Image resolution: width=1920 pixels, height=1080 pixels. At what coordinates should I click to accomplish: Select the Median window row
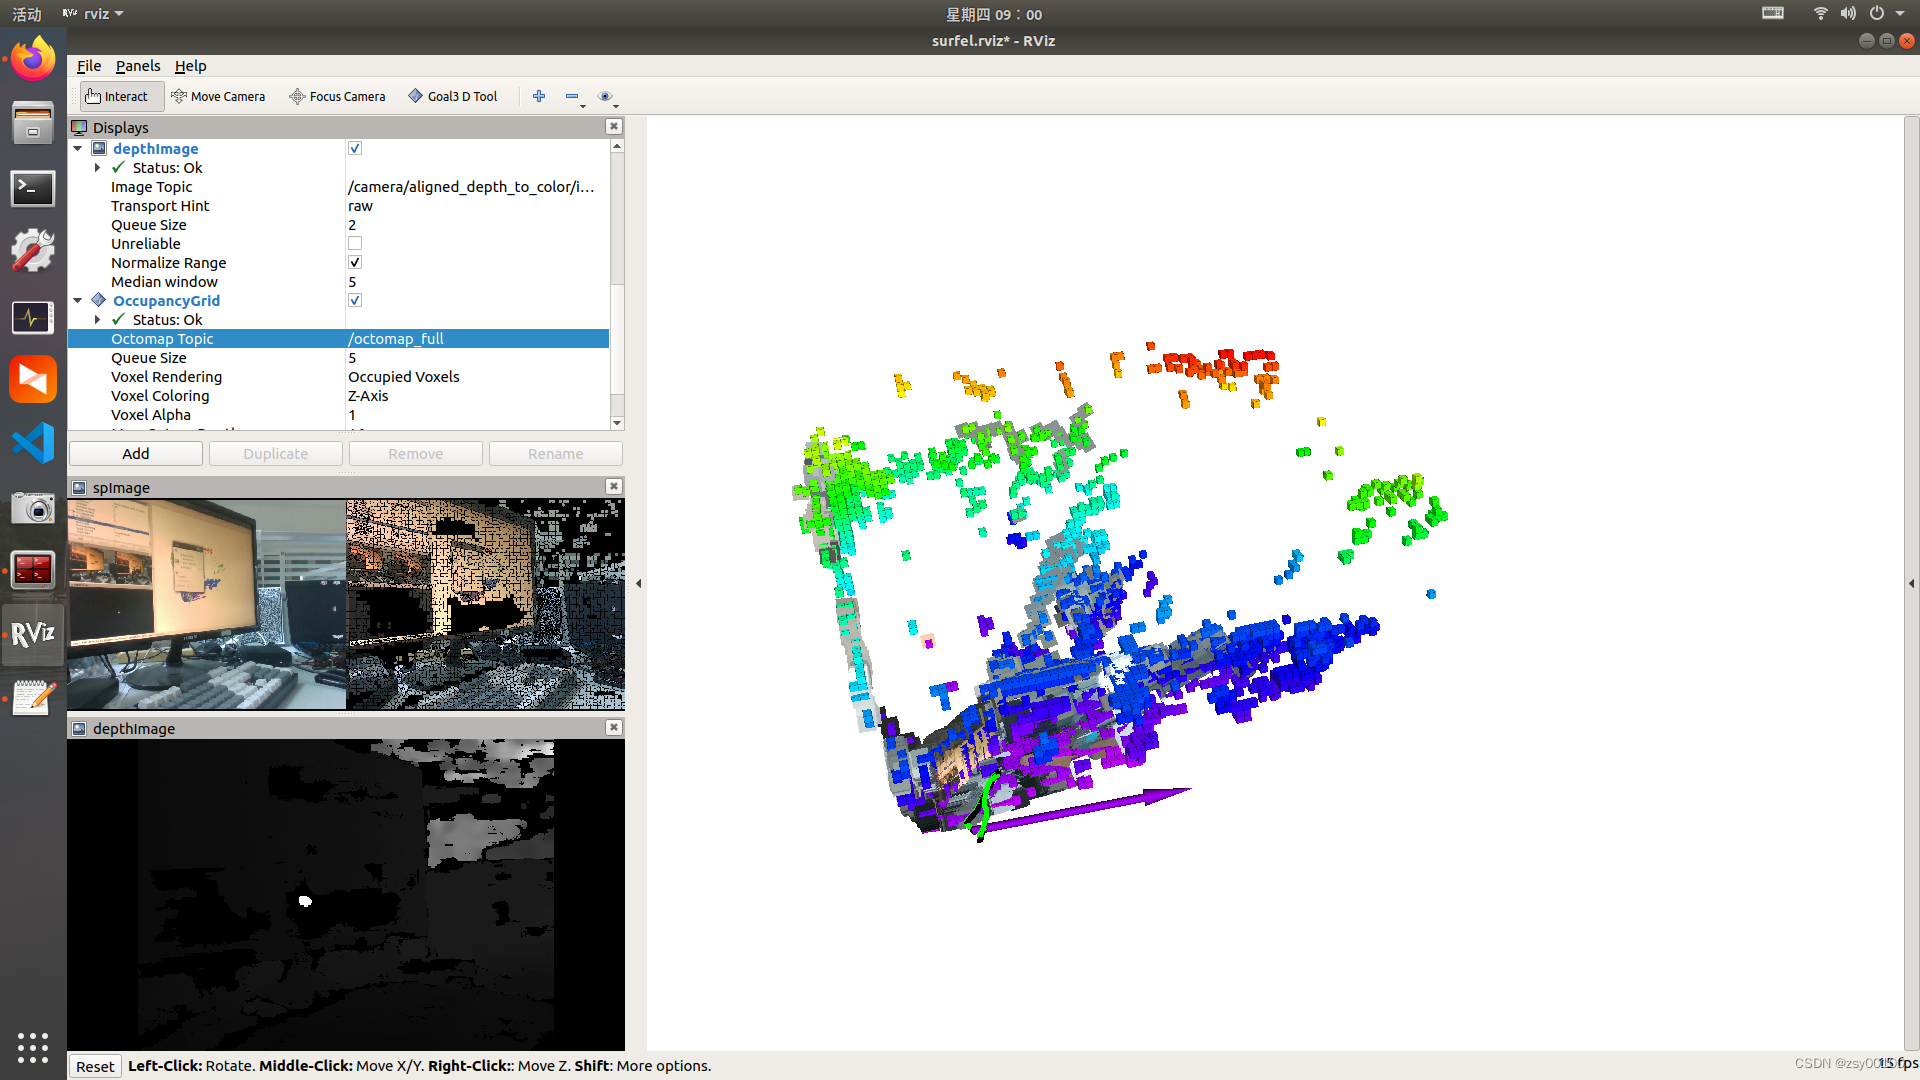[x=338, y=282]
